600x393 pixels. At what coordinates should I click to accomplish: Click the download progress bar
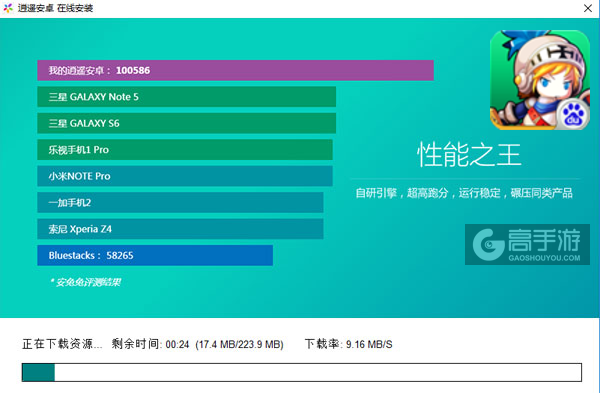click(302, 372)
